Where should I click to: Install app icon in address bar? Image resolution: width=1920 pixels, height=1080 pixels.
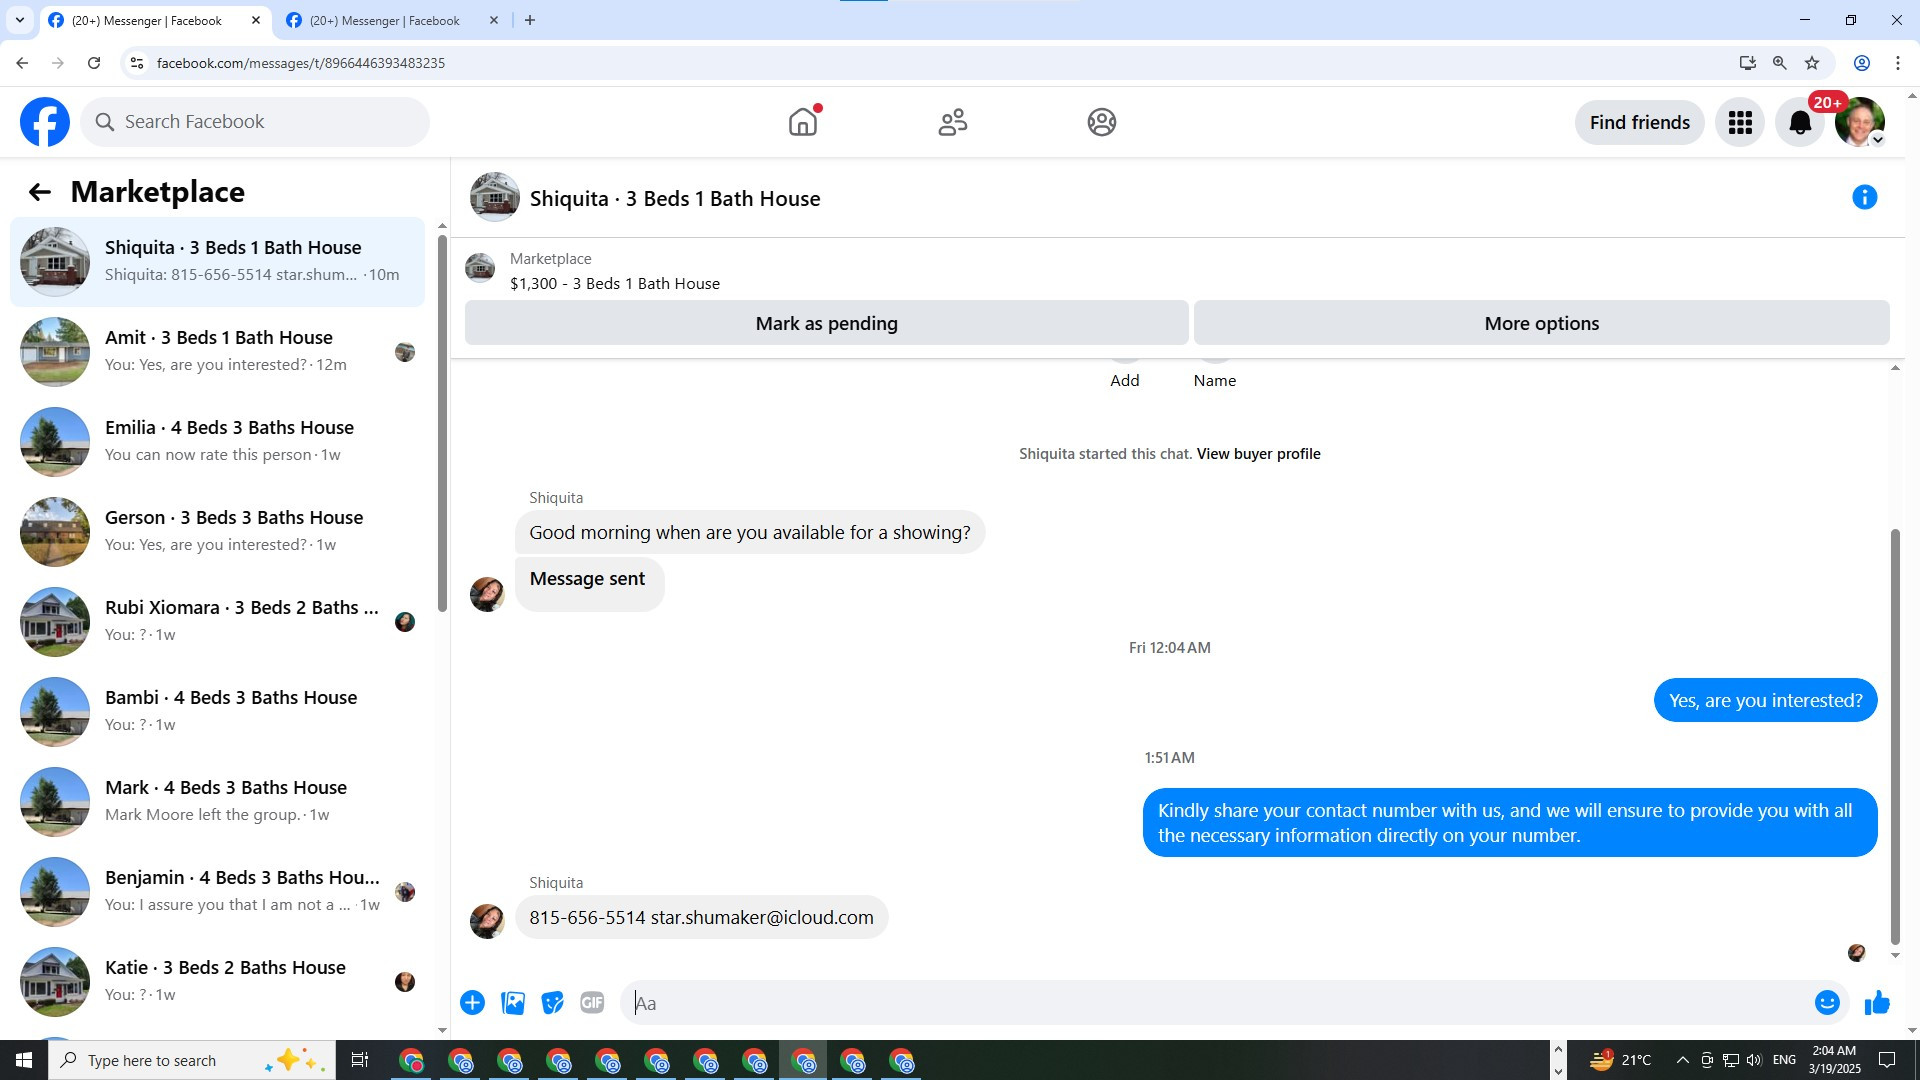pos(1748,63)
